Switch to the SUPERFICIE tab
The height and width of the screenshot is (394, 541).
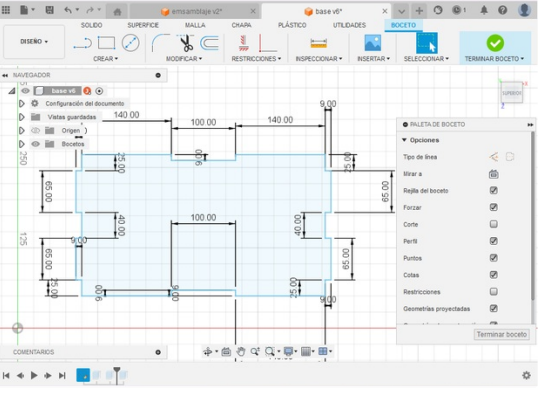[143, 25]
